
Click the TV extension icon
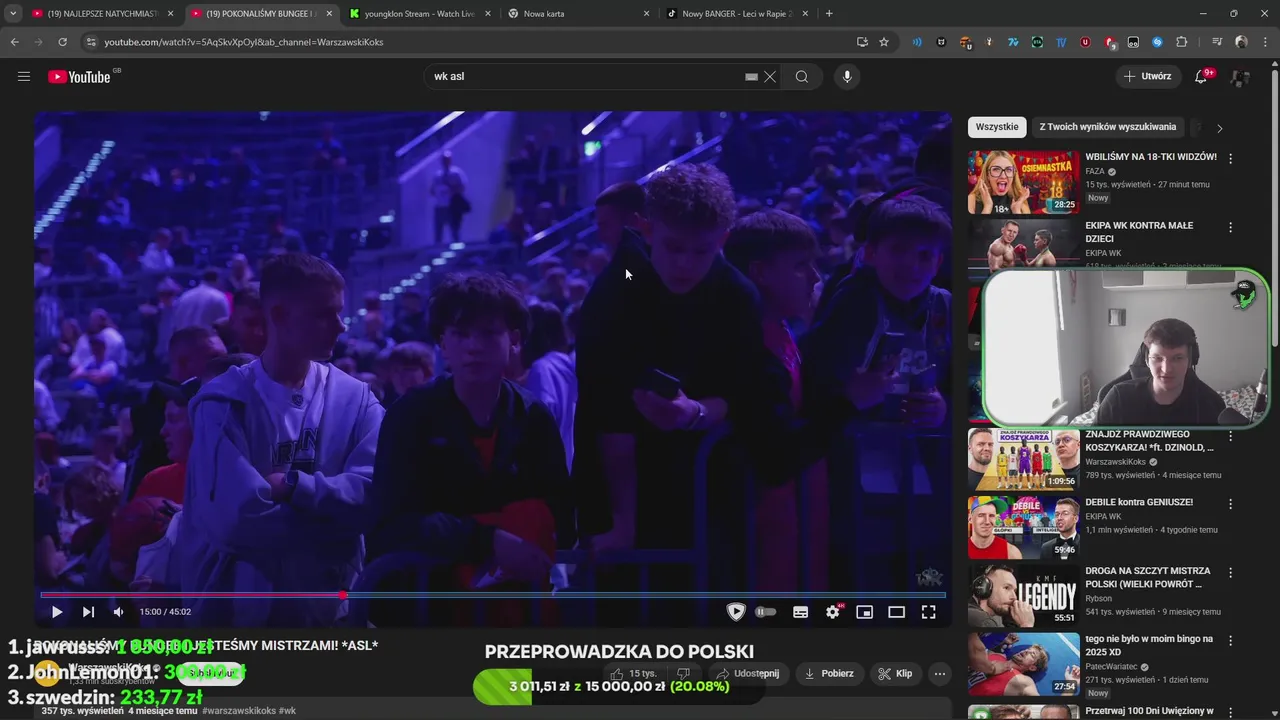pos(1061,42)
